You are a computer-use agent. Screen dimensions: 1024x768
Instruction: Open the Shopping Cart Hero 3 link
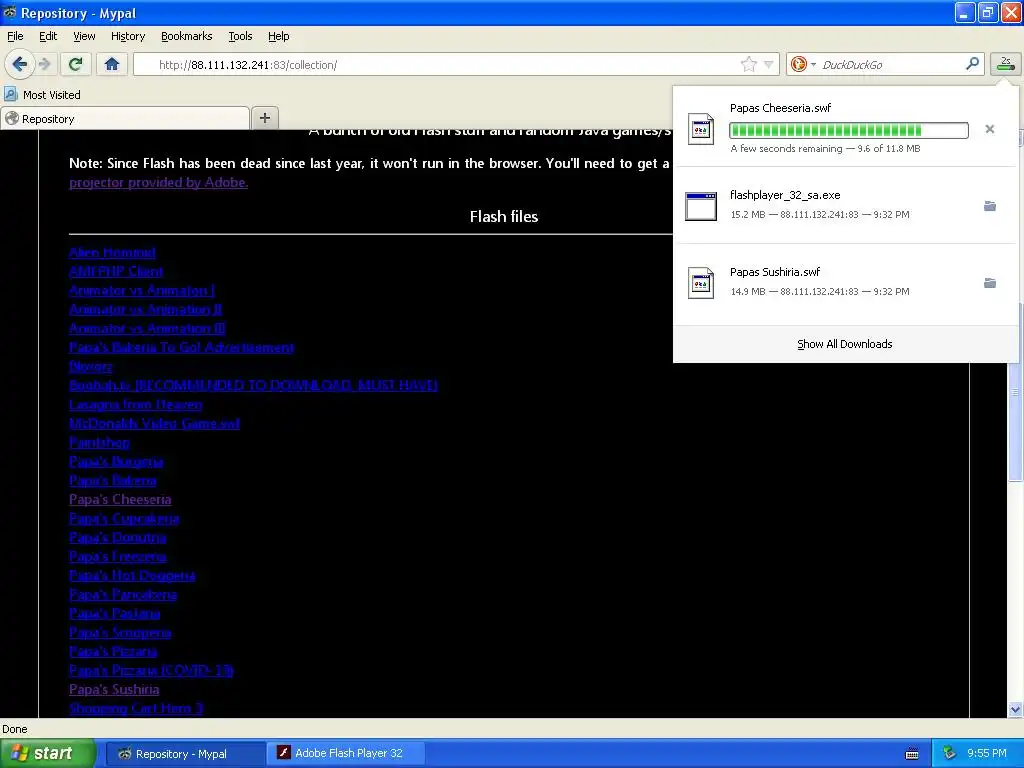pyautogui.click(x=136, y=707)
